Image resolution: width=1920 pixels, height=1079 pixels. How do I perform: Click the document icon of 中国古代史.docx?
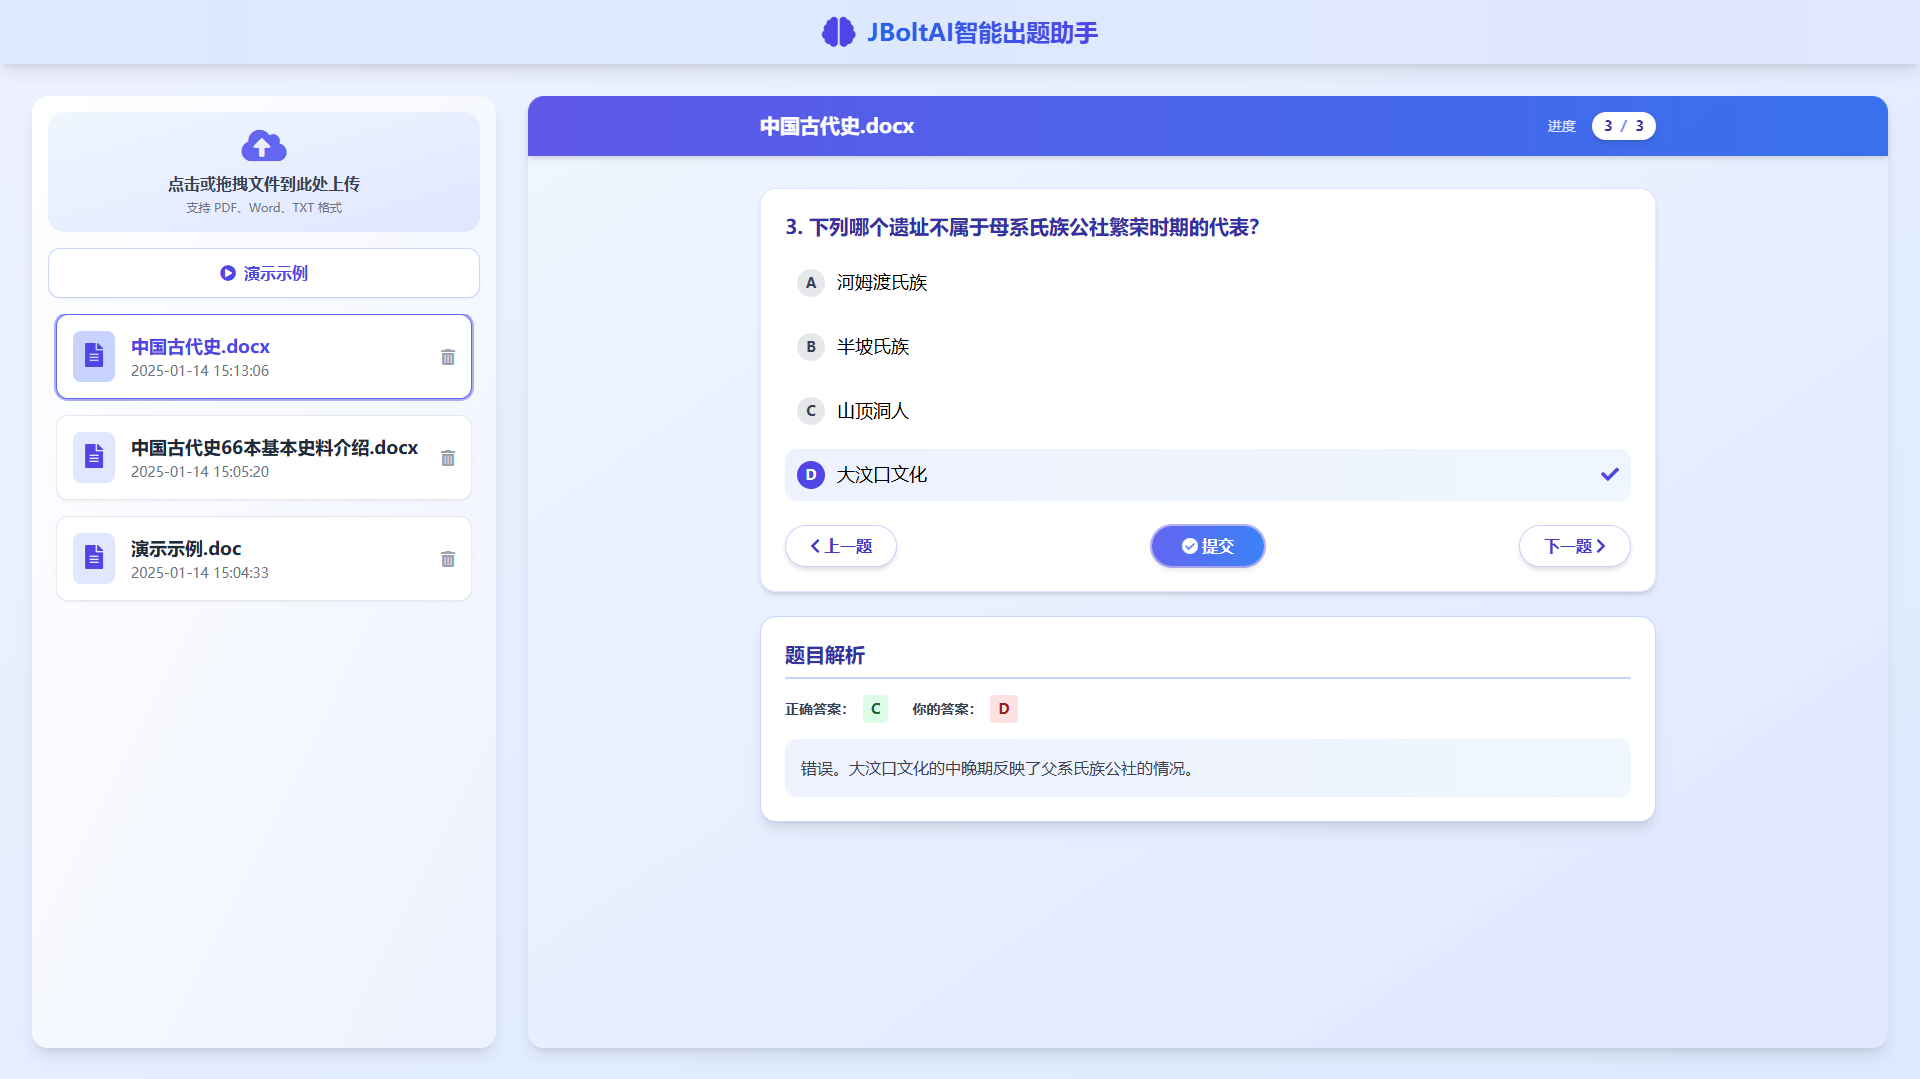click(94, 356)
